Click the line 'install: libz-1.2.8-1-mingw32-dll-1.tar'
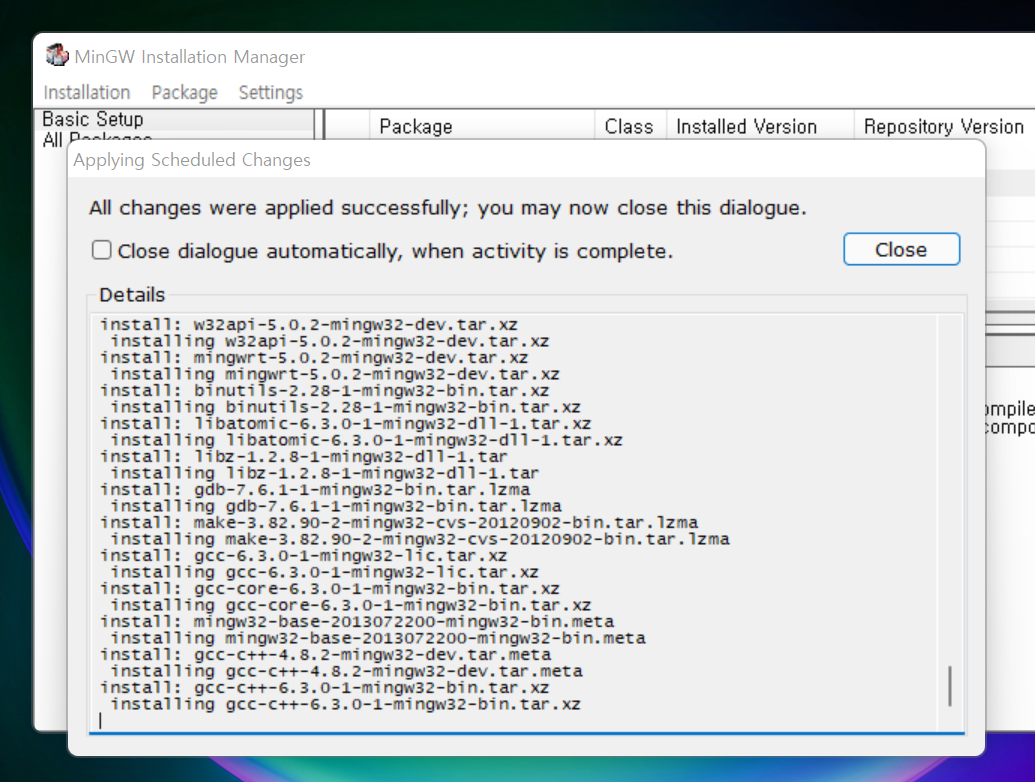Screen dimensions: 1035x782 (x=304, y=457)
